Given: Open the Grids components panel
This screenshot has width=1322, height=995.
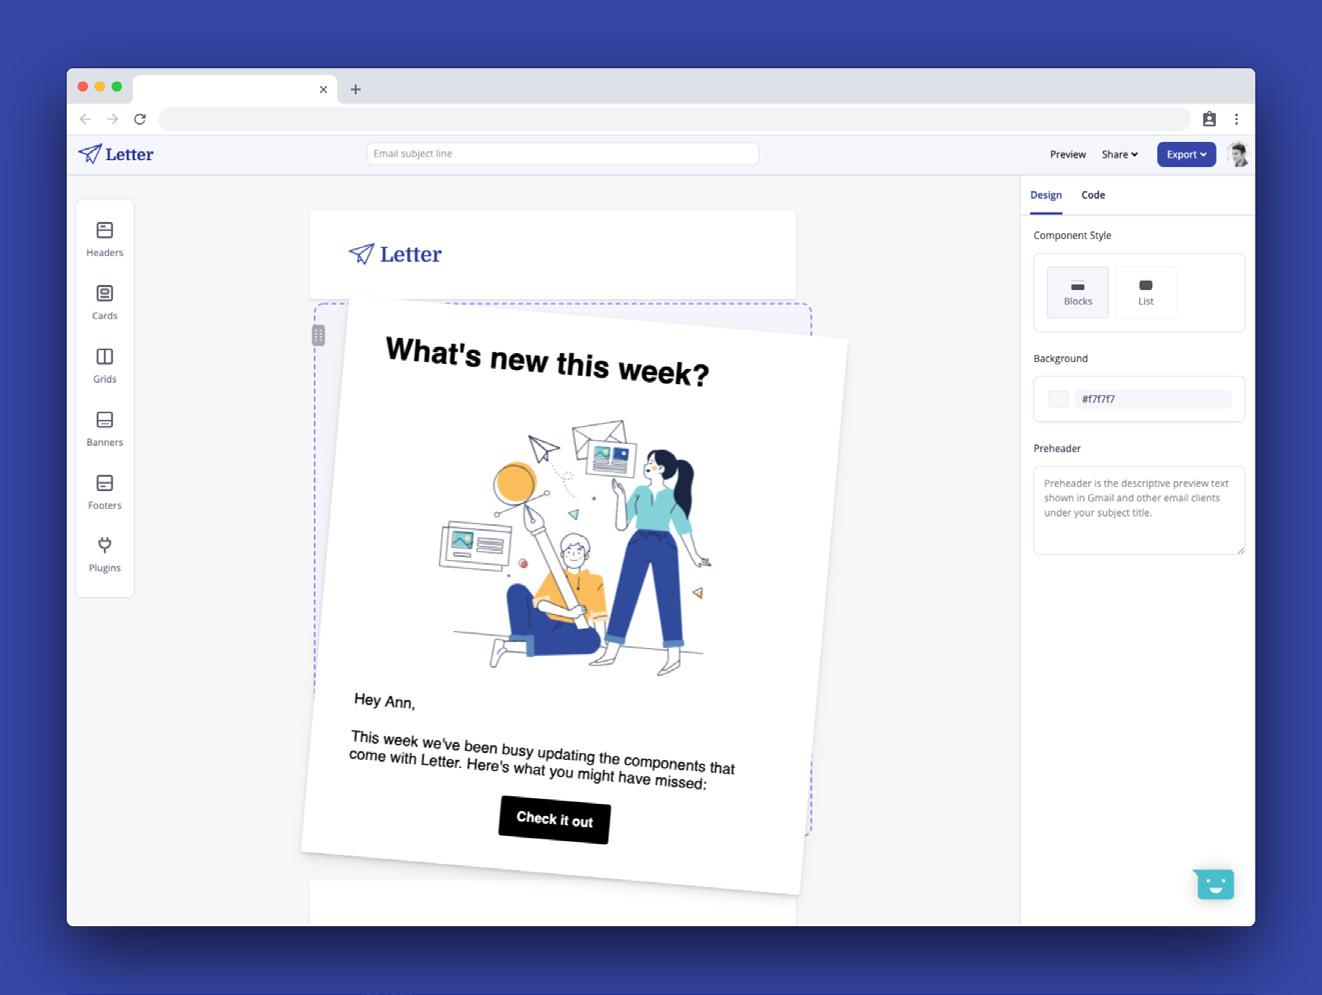Looking at the screenshot, I should coord(105,365).
